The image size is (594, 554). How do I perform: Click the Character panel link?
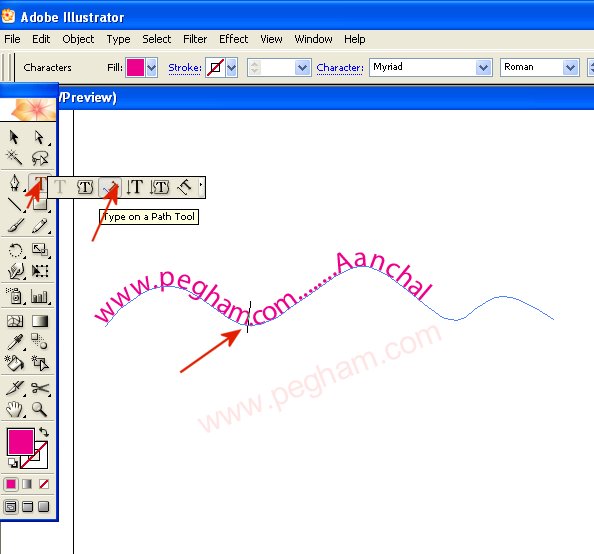click(340, 68)
